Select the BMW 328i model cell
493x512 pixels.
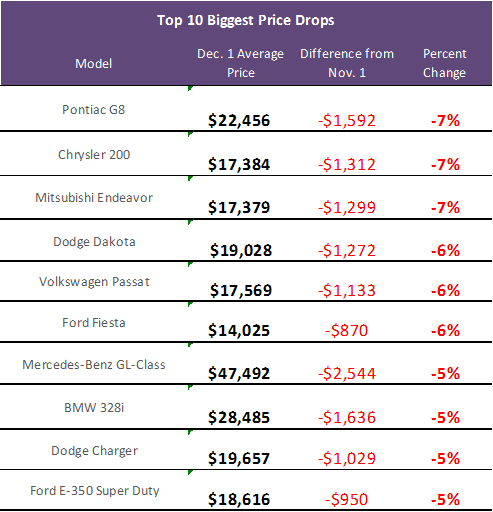(94, 407)
